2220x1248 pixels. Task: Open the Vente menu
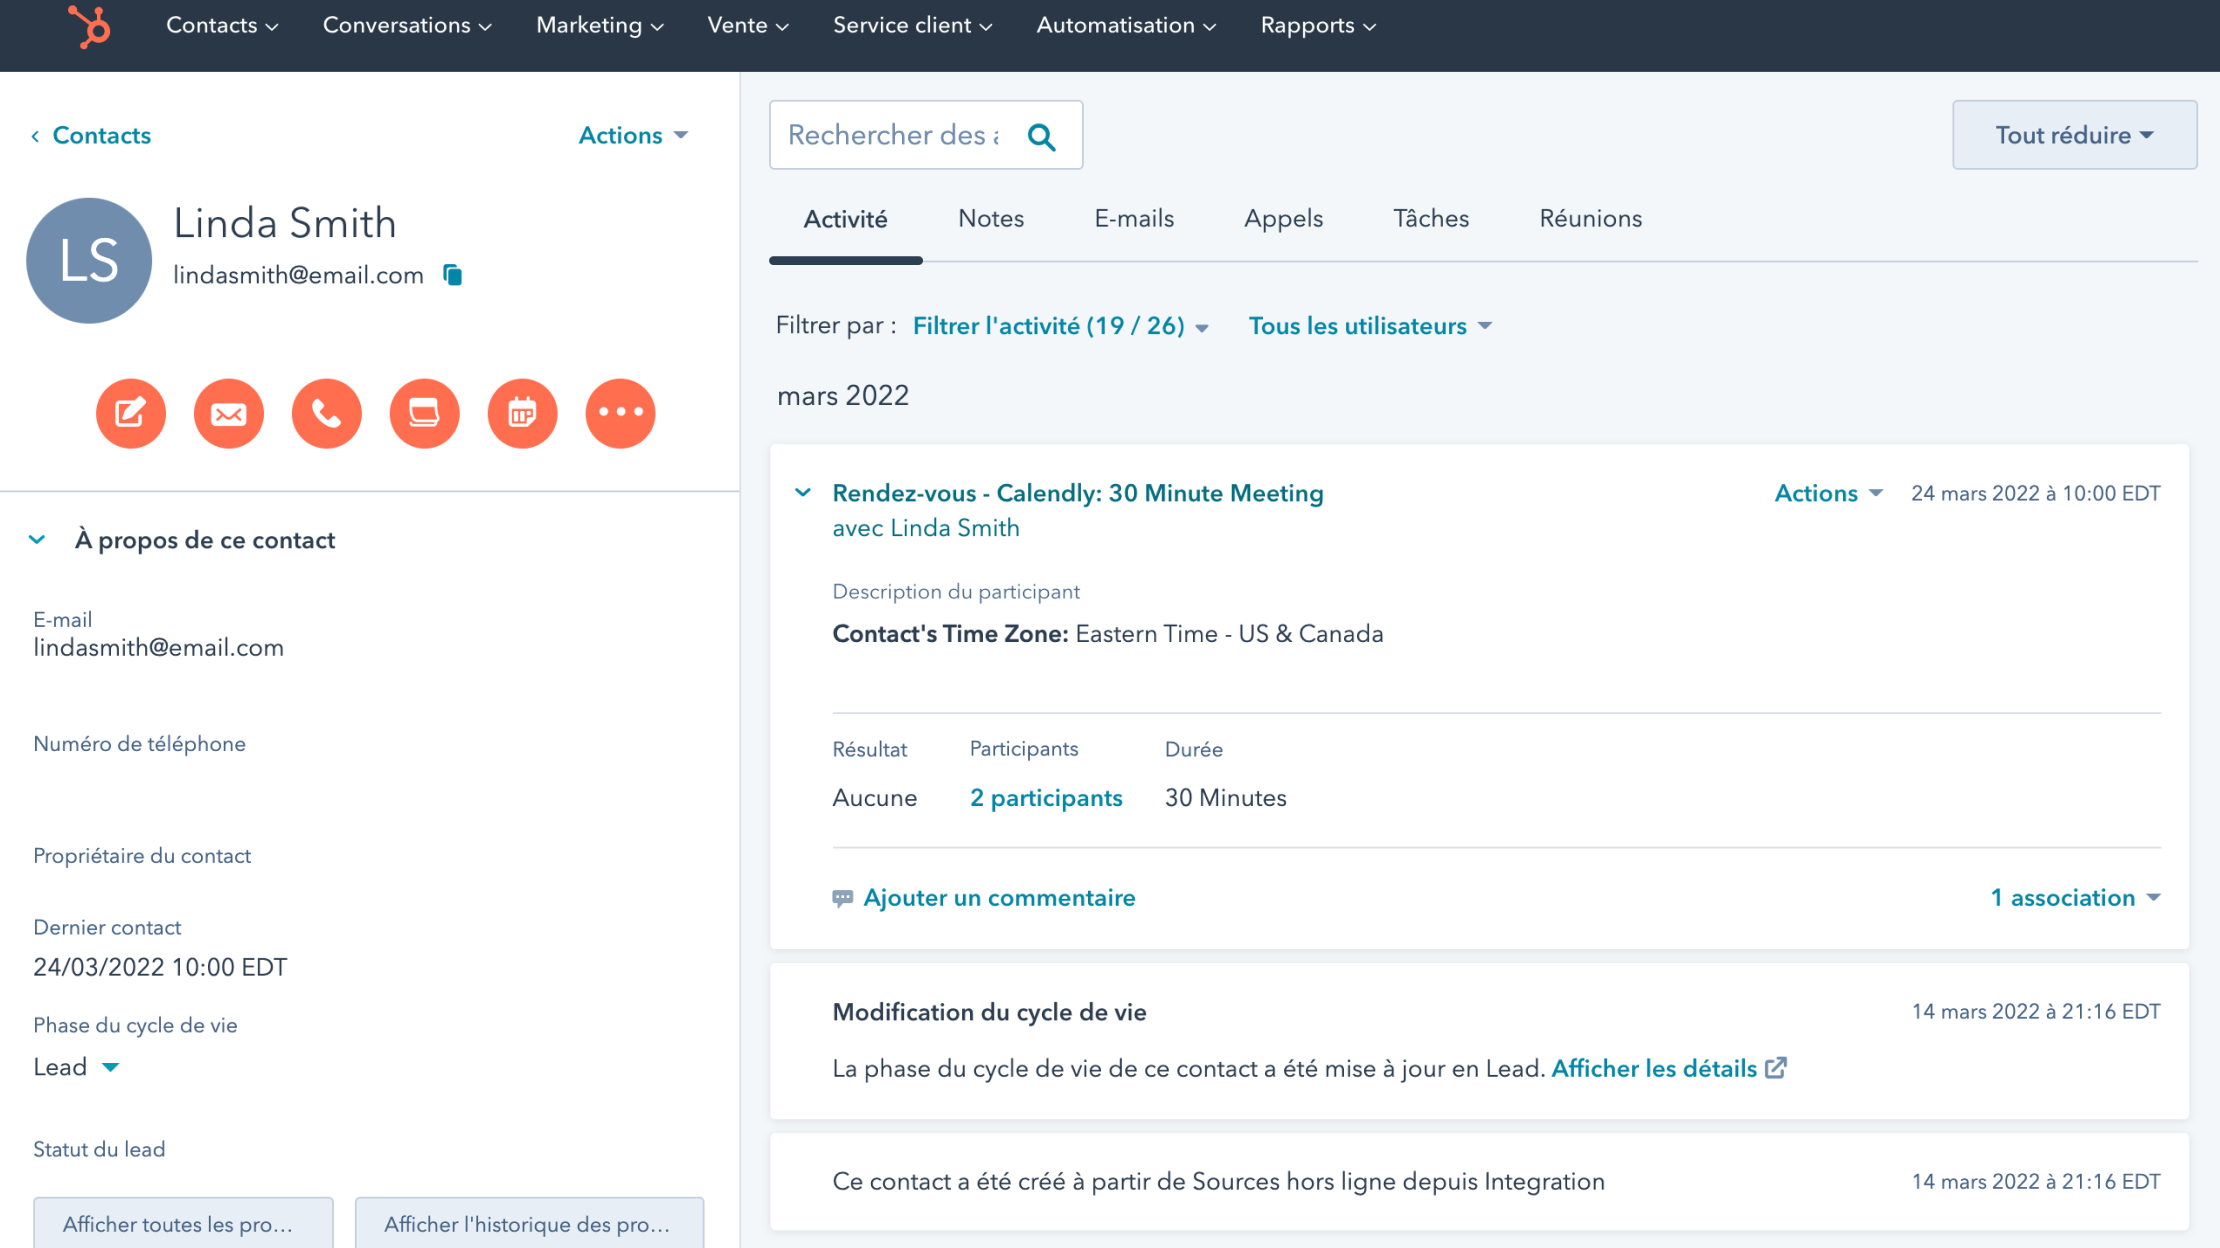pos(748,26)
